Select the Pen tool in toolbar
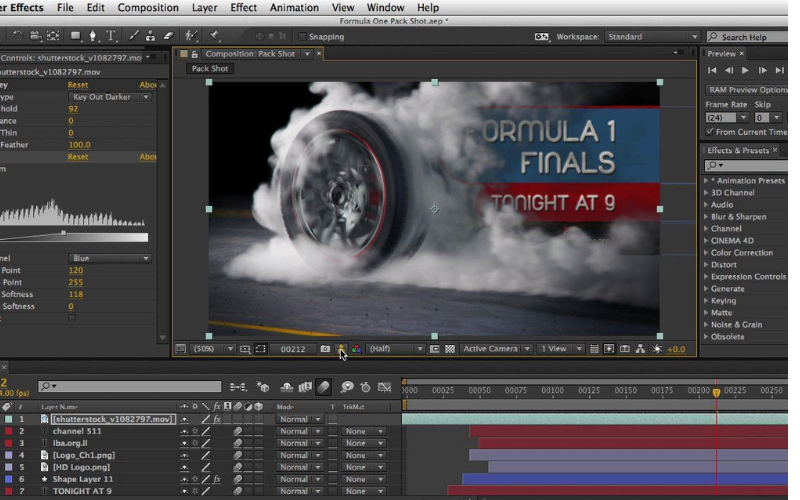 pyautogui.click(x=95, y=37)
